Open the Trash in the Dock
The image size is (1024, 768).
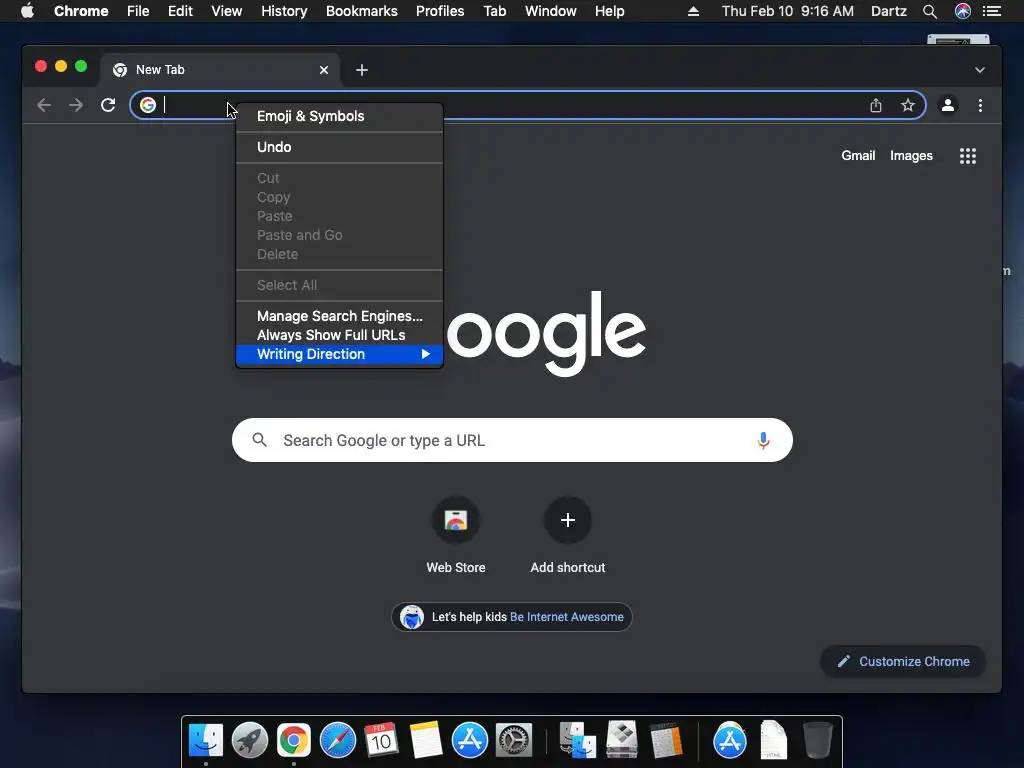pyautogui.click(x=817, y=741)
